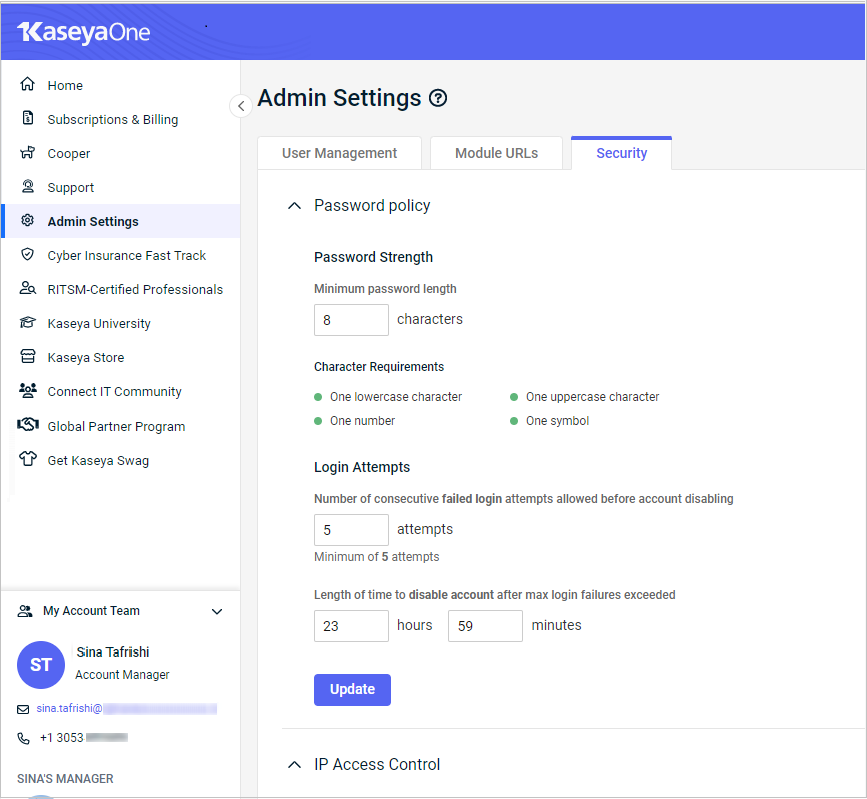Collapse the IP Access Control section
This screenshot has height=799, width=867.
tap(295, 765)
